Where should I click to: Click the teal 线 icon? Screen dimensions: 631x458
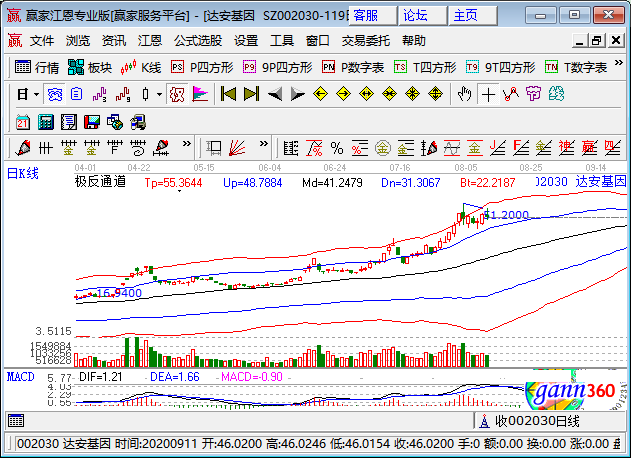click(x=557, y=95)
